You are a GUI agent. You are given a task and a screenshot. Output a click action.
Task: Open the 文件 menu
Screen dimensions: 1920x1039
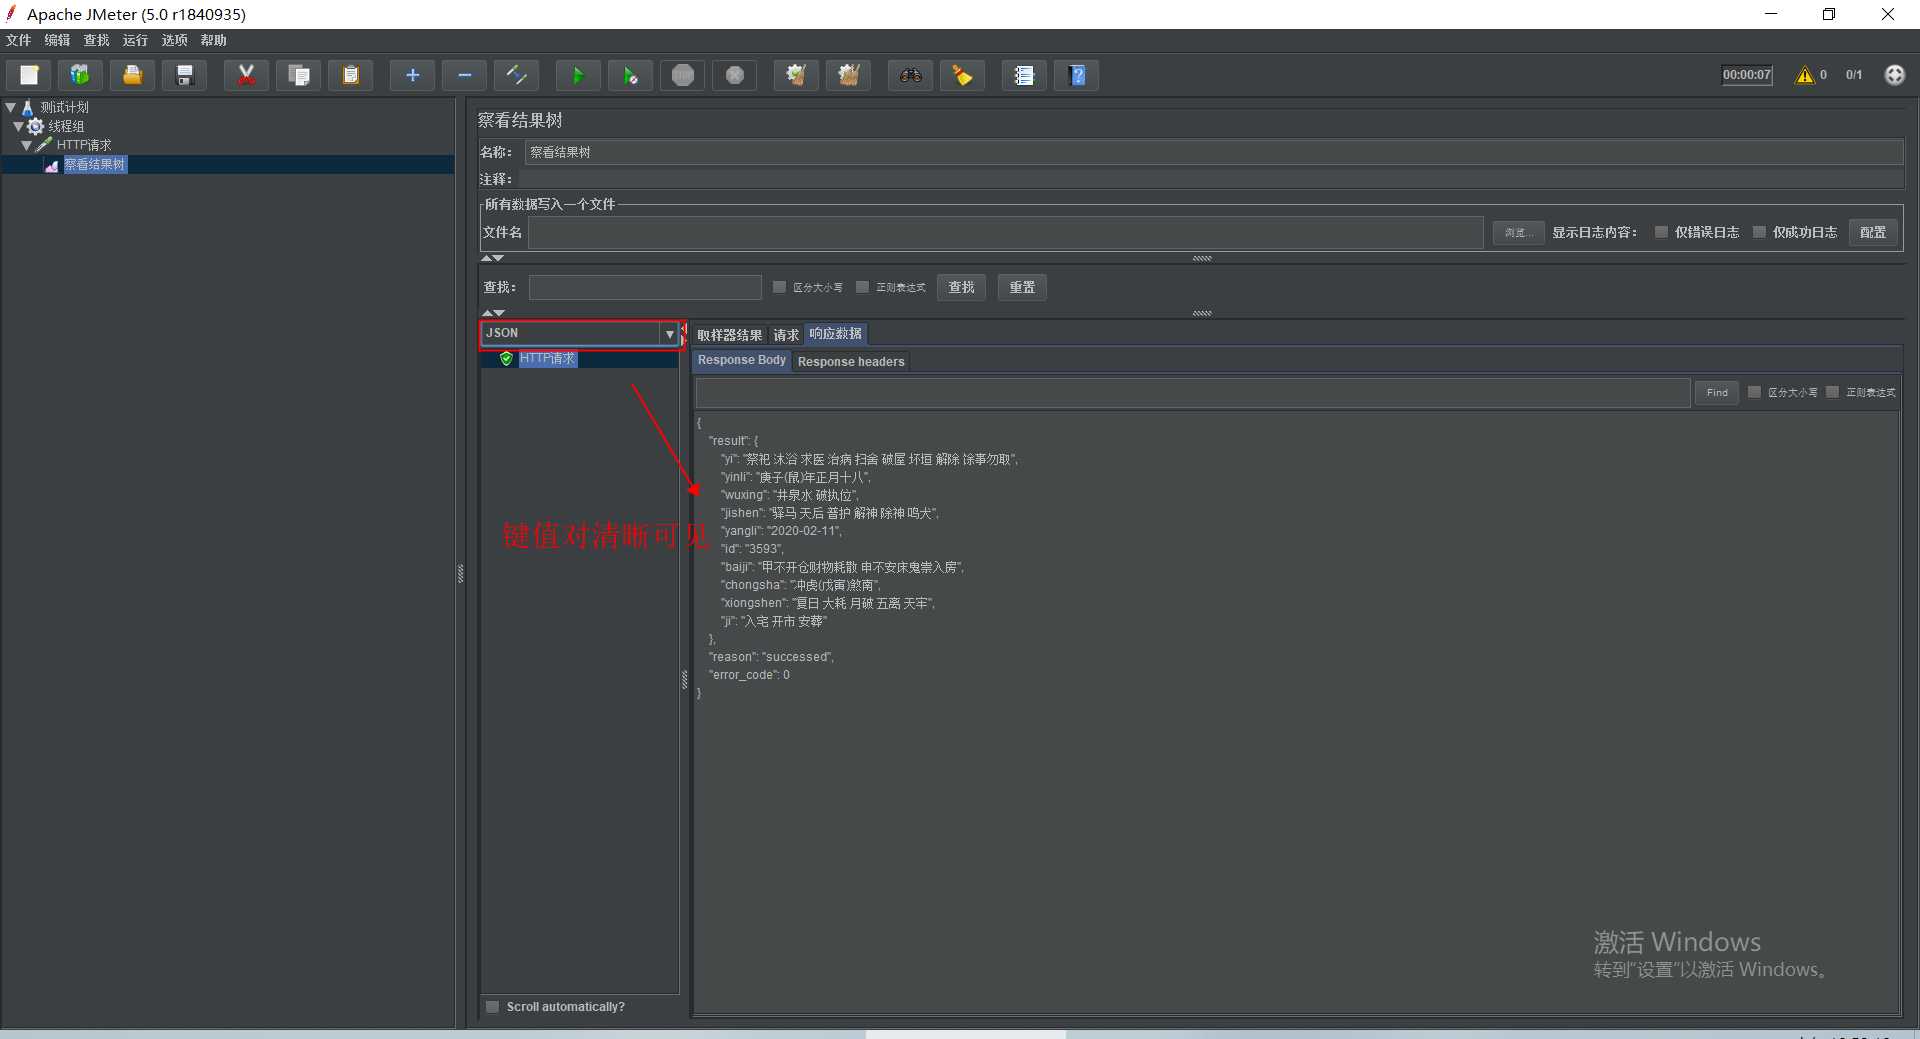[18, 40]
